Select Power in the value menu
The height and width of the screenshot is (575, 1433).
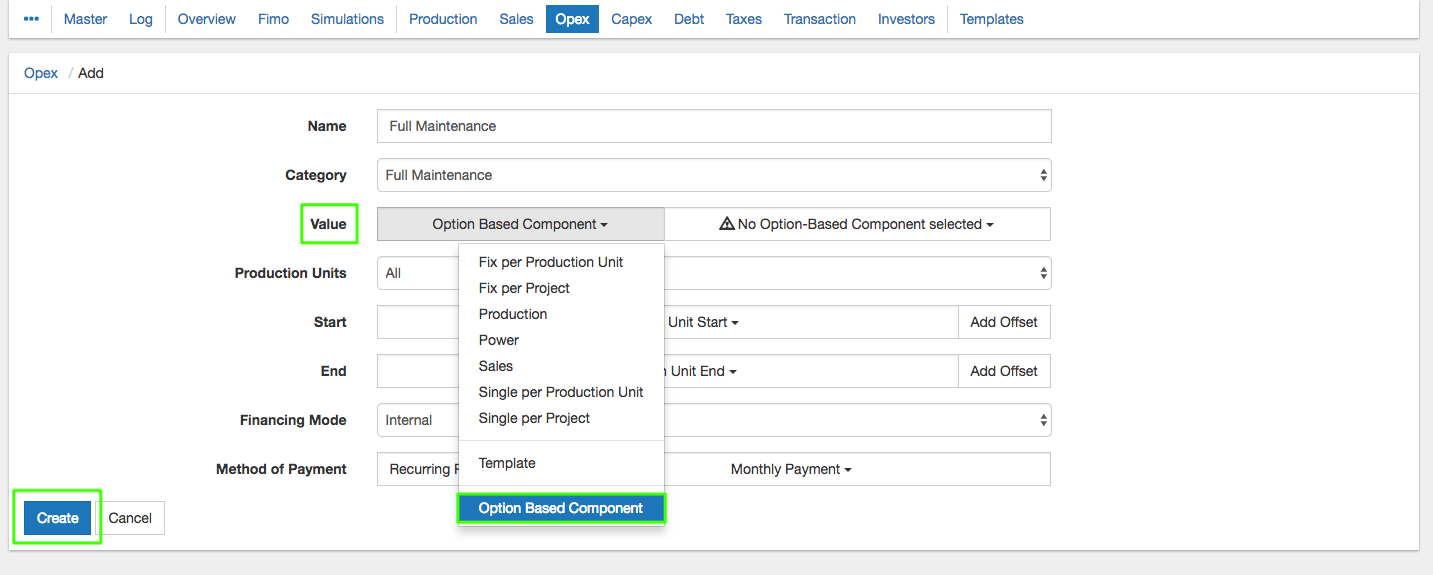(499, 340)
